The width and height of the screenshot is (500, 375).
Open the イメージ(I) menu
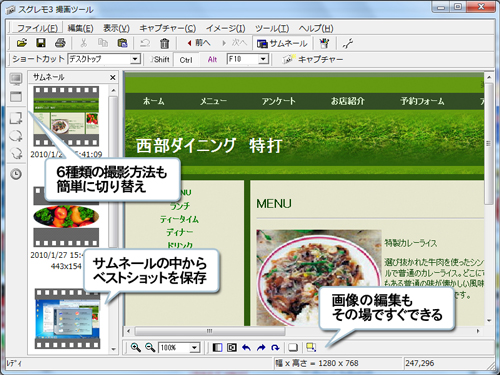(x=225, y=28)
